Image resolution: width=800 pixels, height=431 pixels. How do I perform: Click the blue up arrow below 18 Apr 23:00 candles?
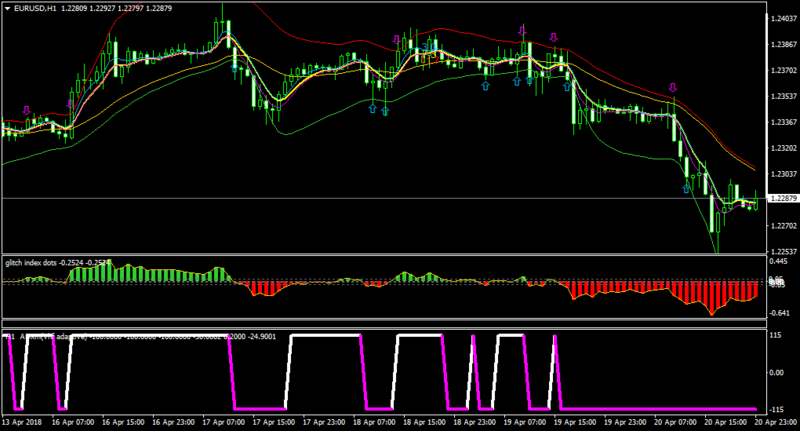click(x=486, y=86)
